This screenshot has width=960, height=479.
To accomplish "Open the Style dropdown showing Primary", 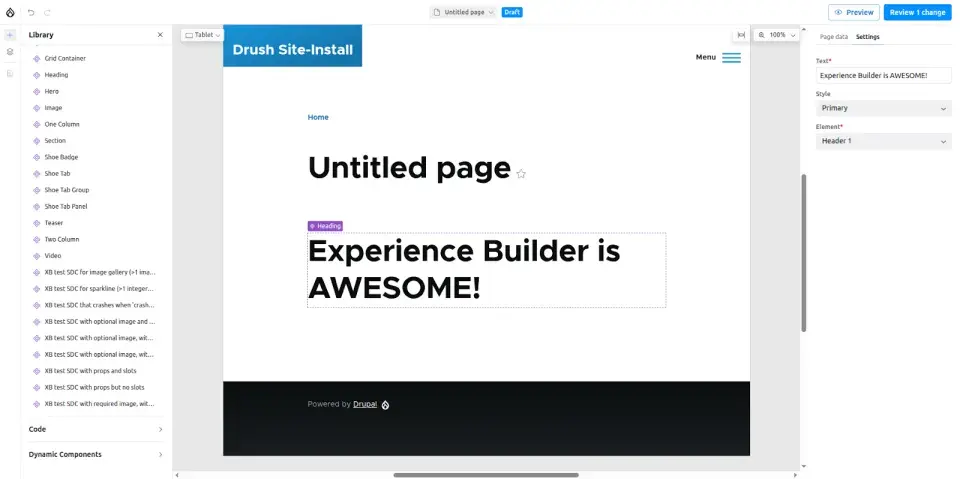I will pyautogui.click(x=883, y=108).
